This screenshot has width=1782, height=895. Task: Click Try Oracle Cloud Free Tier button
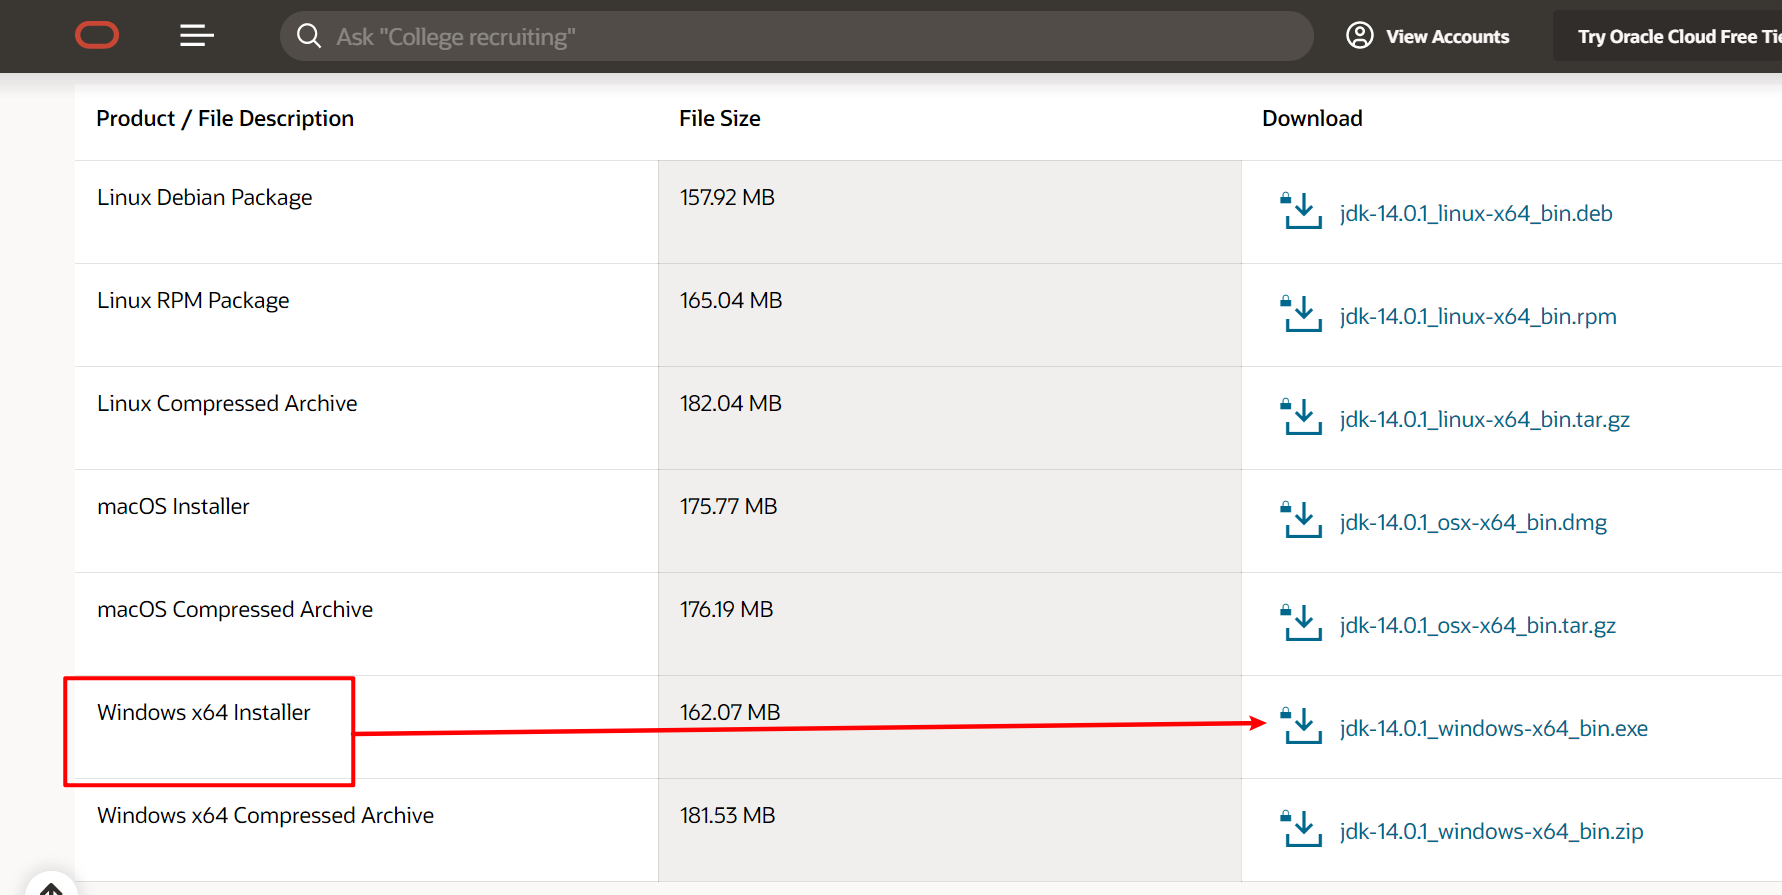1667,36
